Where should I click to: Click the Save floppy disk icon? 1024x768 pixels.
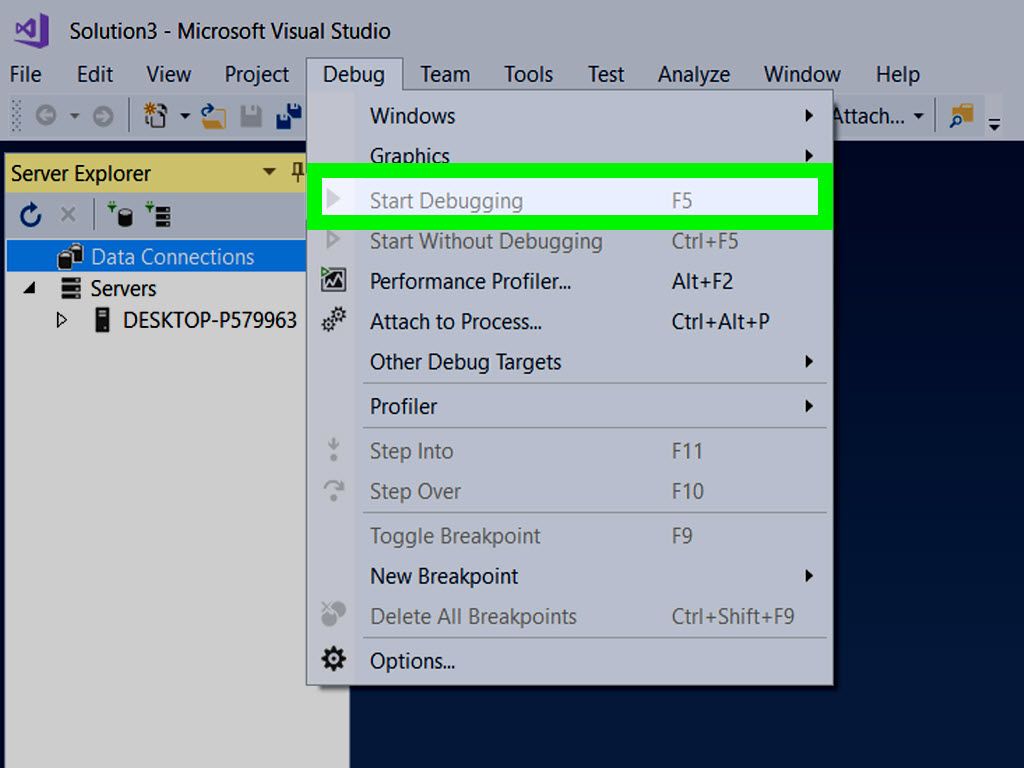click(251, 116)
